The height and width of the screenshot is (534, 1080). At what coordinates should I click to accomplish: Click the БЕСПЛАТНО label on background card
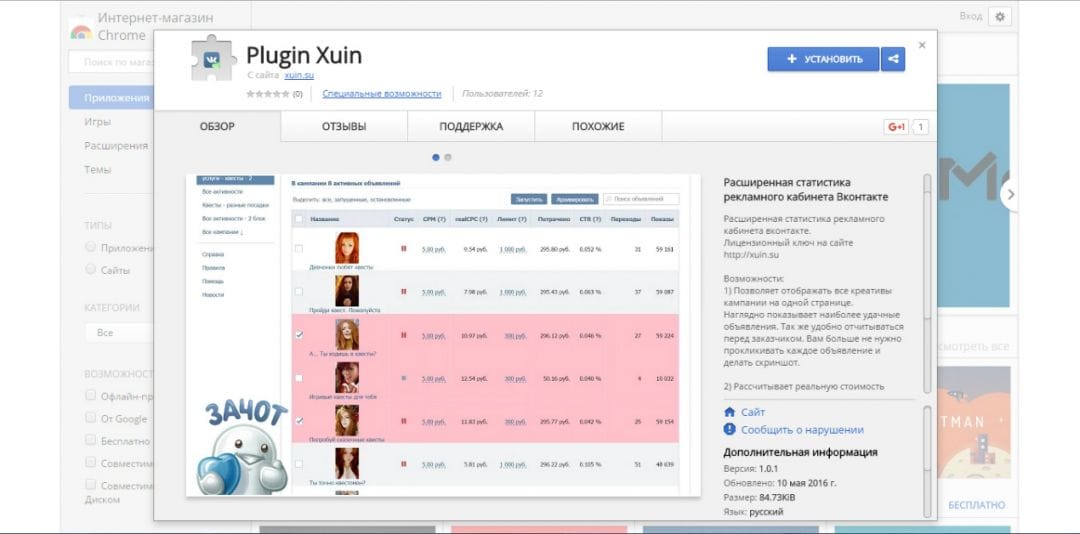pos(977,505)
